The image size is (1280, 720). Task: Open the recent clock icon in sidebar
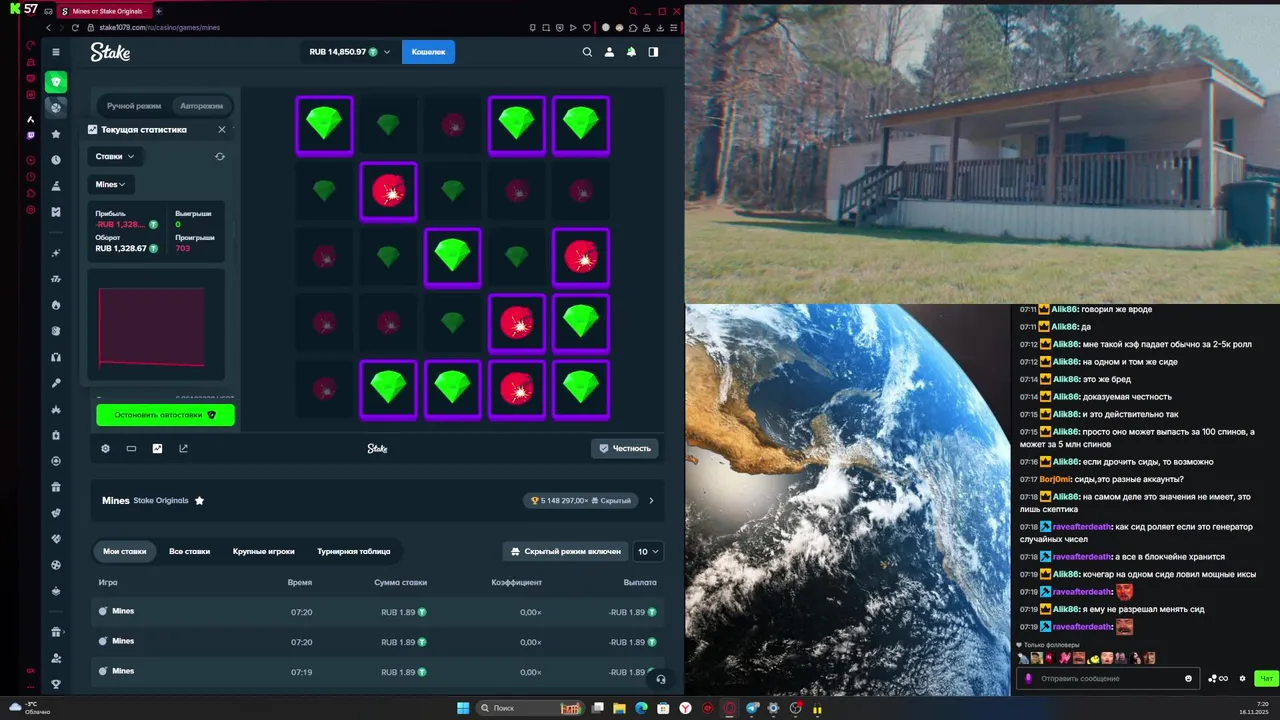(x=56, y=160)
